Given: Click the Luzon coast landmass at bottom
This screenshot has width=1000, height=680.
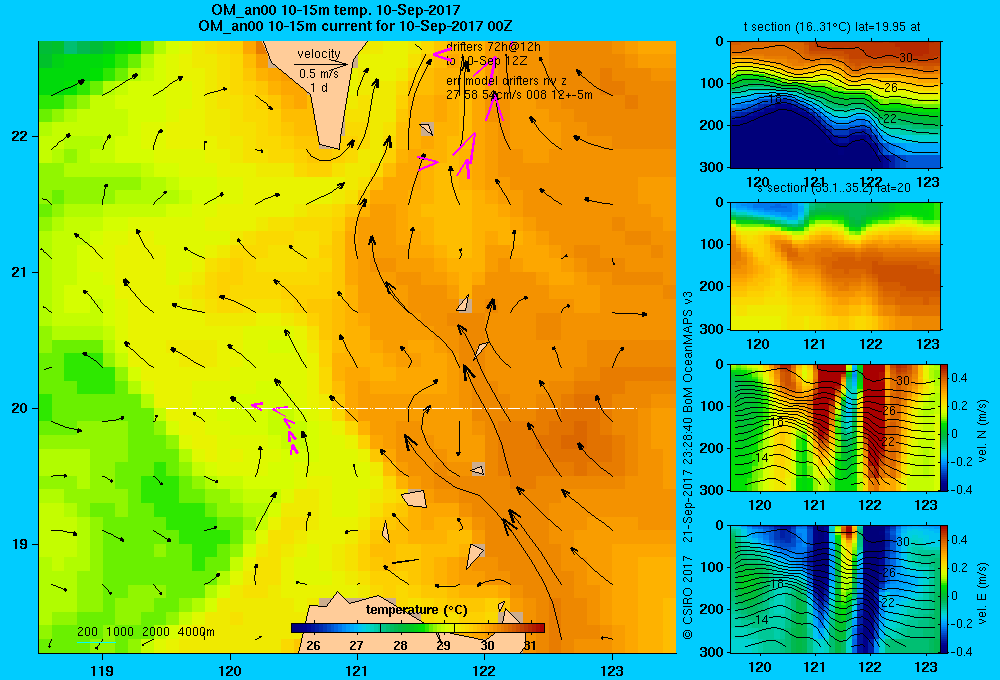Looking at the screenshot, I should pyautogui.click(x=408, y=622).
